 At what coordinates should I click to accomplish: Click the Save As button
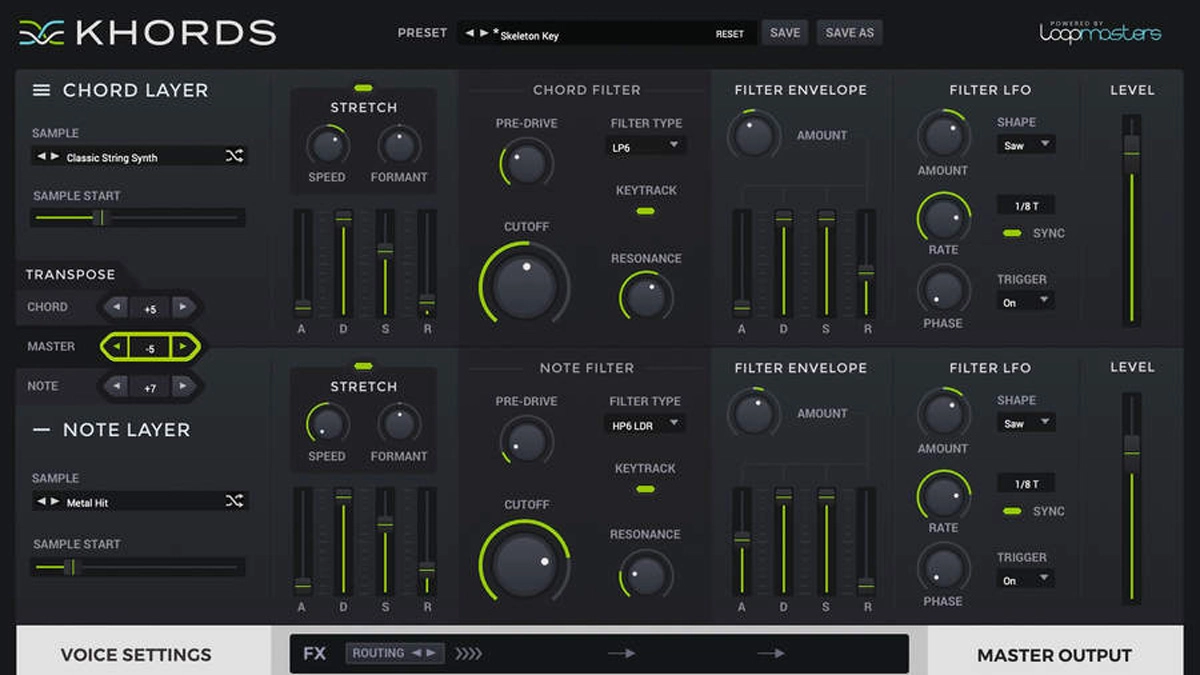pos(850,33)
